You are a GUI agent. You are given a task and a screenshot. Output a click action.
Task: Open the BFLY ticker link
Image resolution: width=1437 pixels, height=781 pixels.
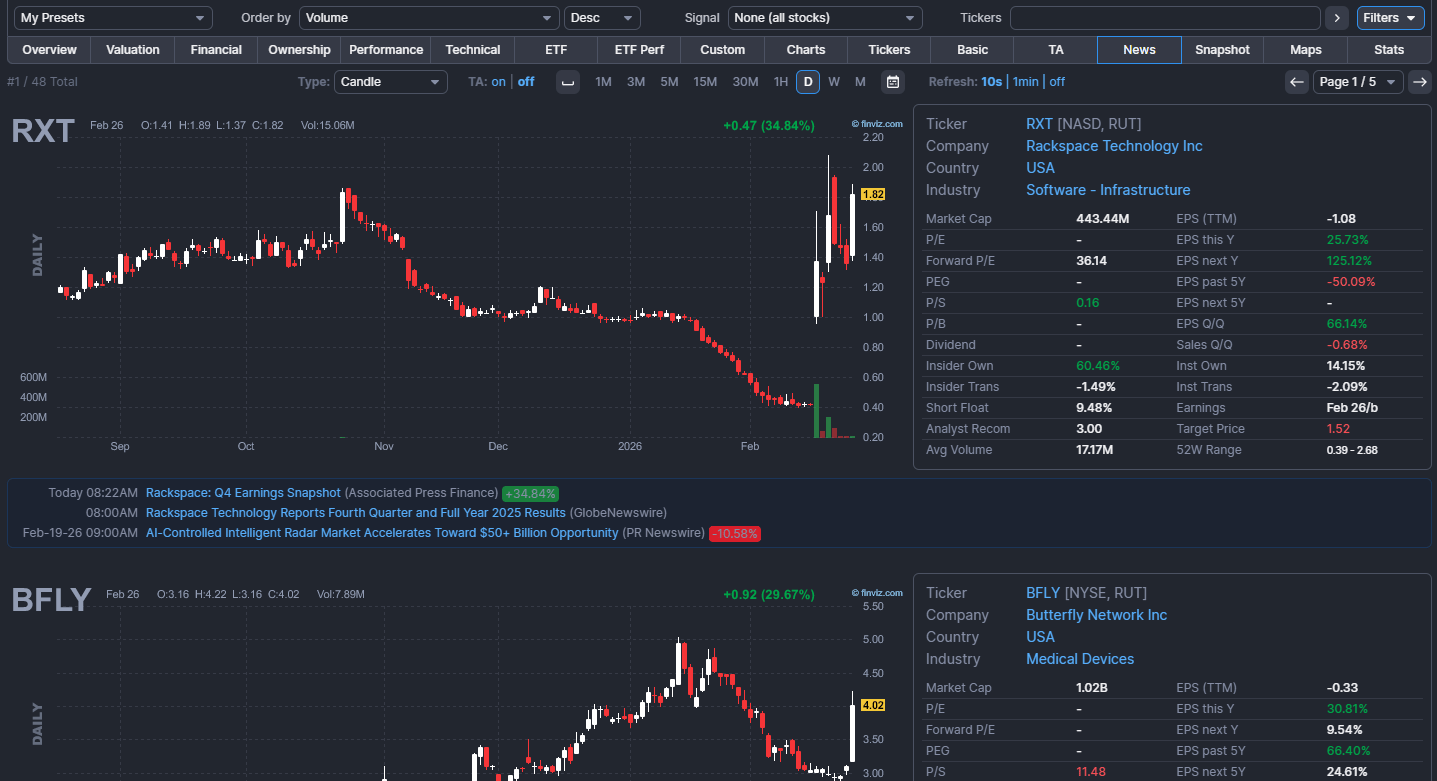[1043, 593]
